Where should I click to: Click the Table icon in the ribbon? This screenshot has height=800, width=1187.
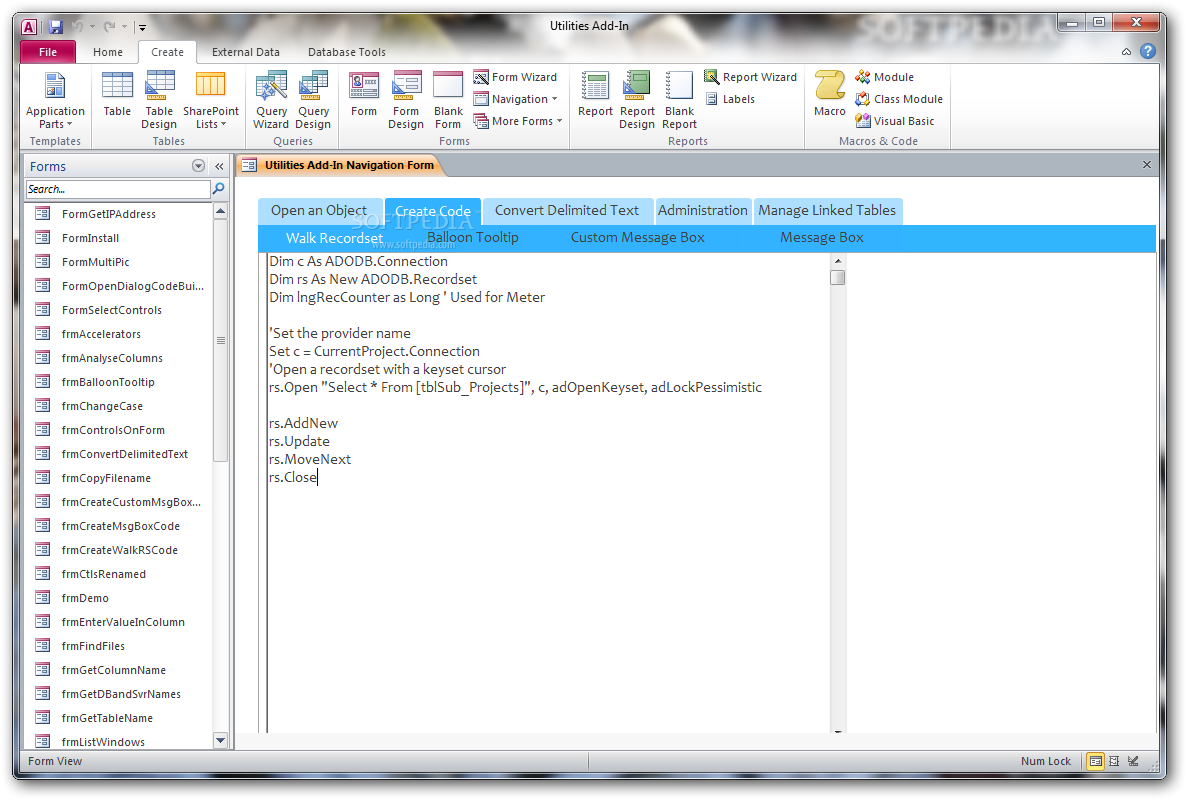coord(117,95)
